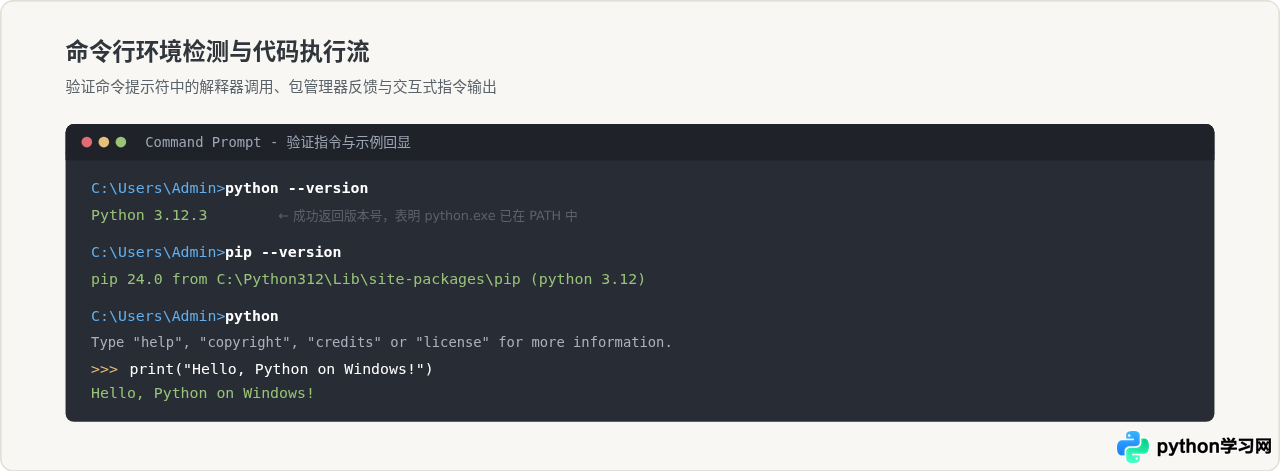Click the red close dot in terminal header

[87, 142]
